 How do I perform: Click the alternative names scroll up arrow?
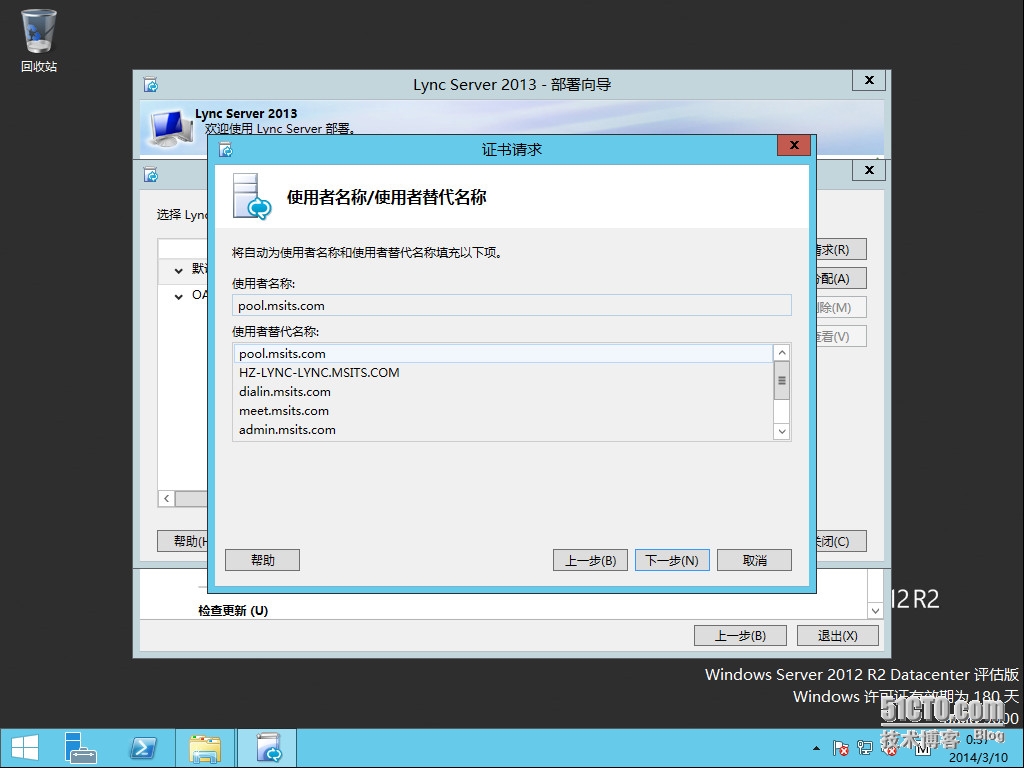click(782, 353)
